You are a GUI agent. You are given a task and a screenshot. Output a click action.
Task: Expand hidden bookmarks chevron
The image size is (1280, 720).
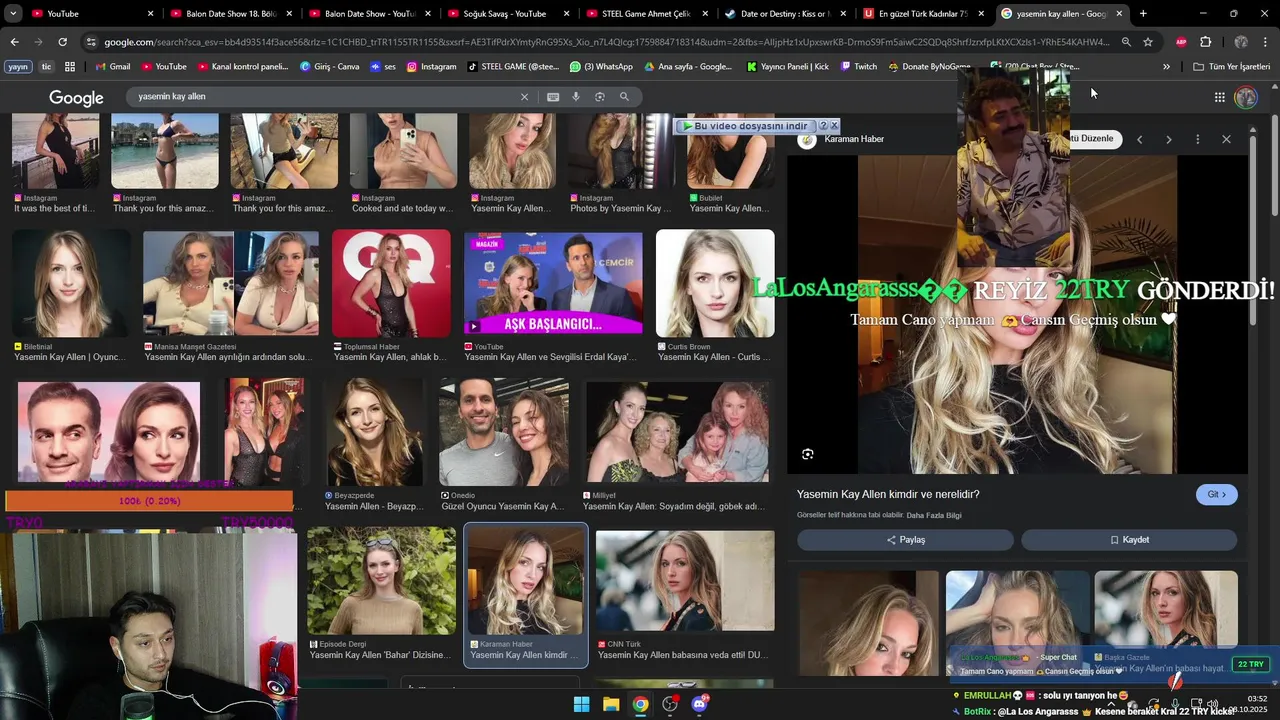(1166, 66)
